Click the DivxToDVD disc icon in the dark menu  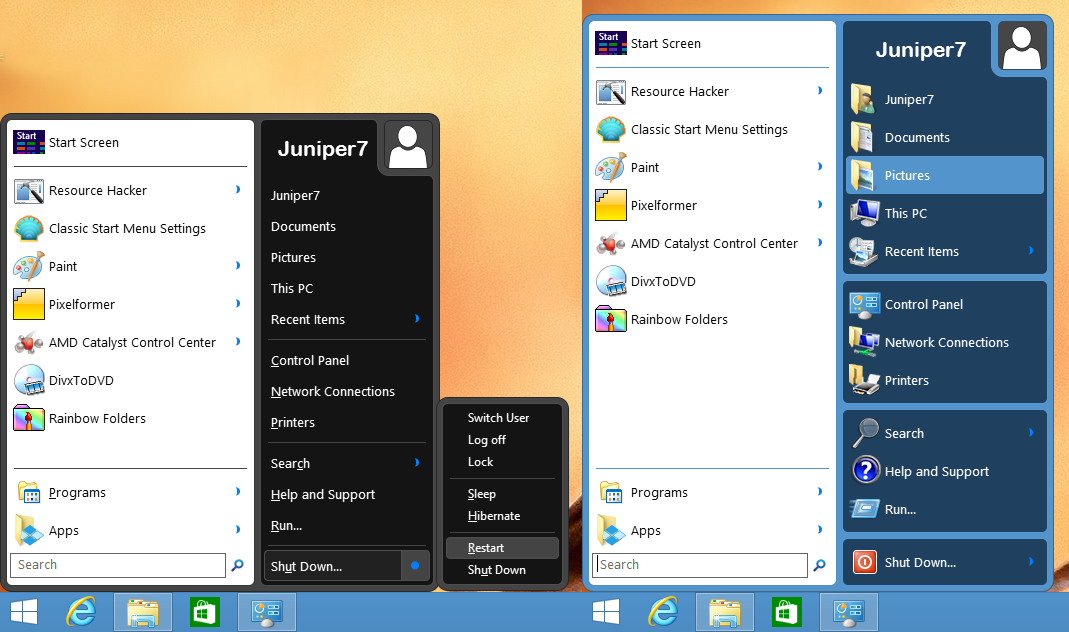point(29,380)
